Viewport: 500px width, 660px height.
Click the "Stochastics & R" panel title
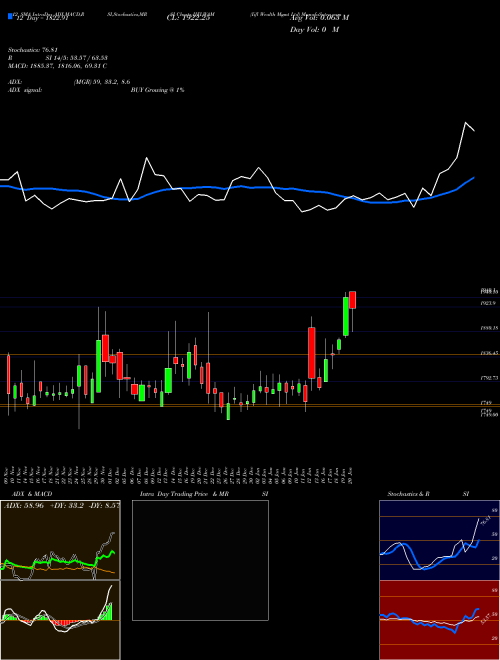tap(409, 494)
